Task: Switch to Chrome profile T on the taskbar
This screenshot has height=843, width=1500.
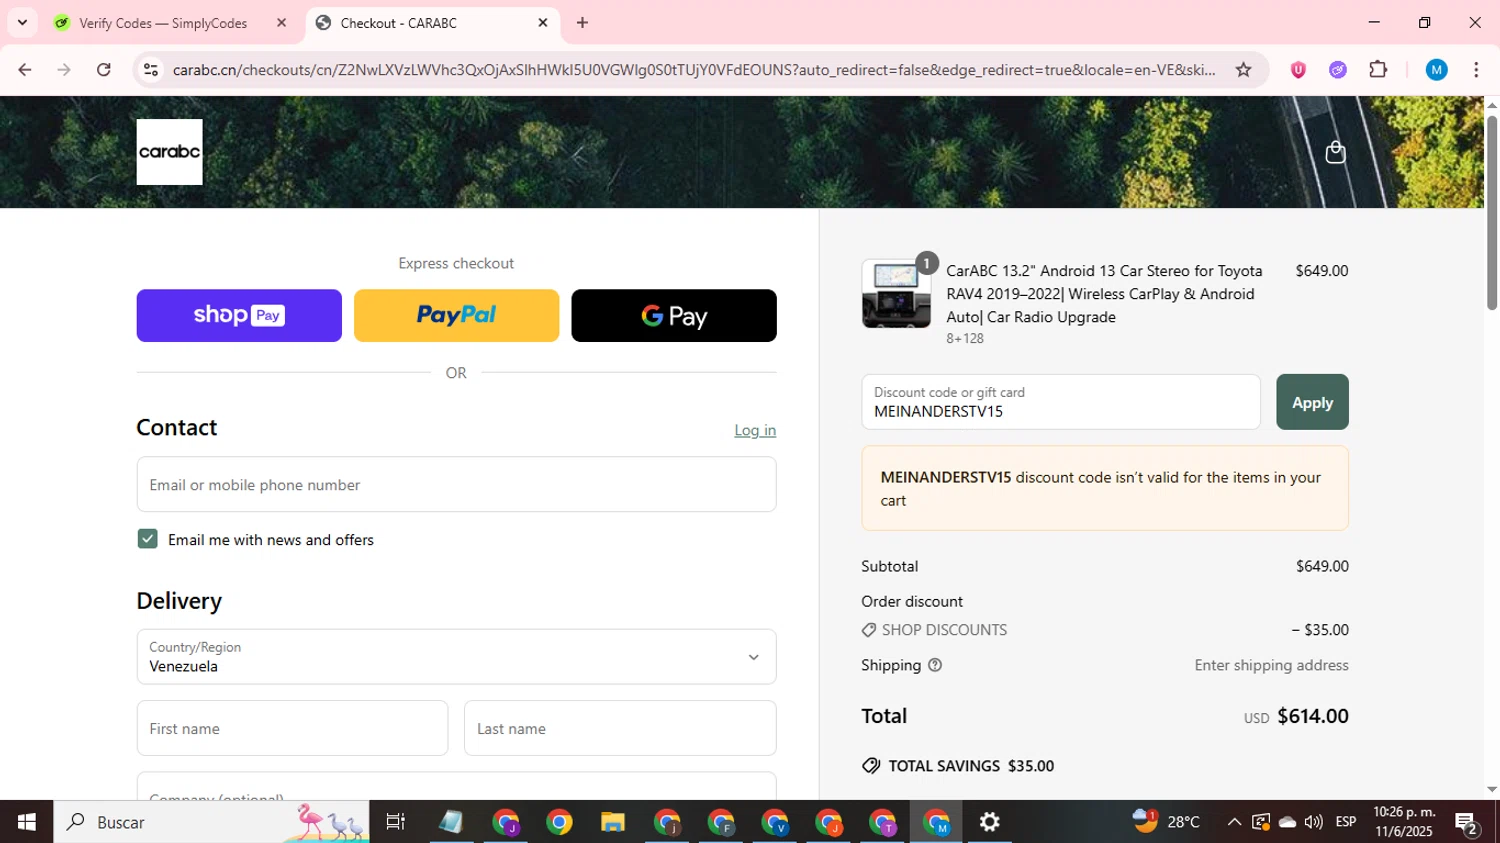Action: tap(883, 822)
